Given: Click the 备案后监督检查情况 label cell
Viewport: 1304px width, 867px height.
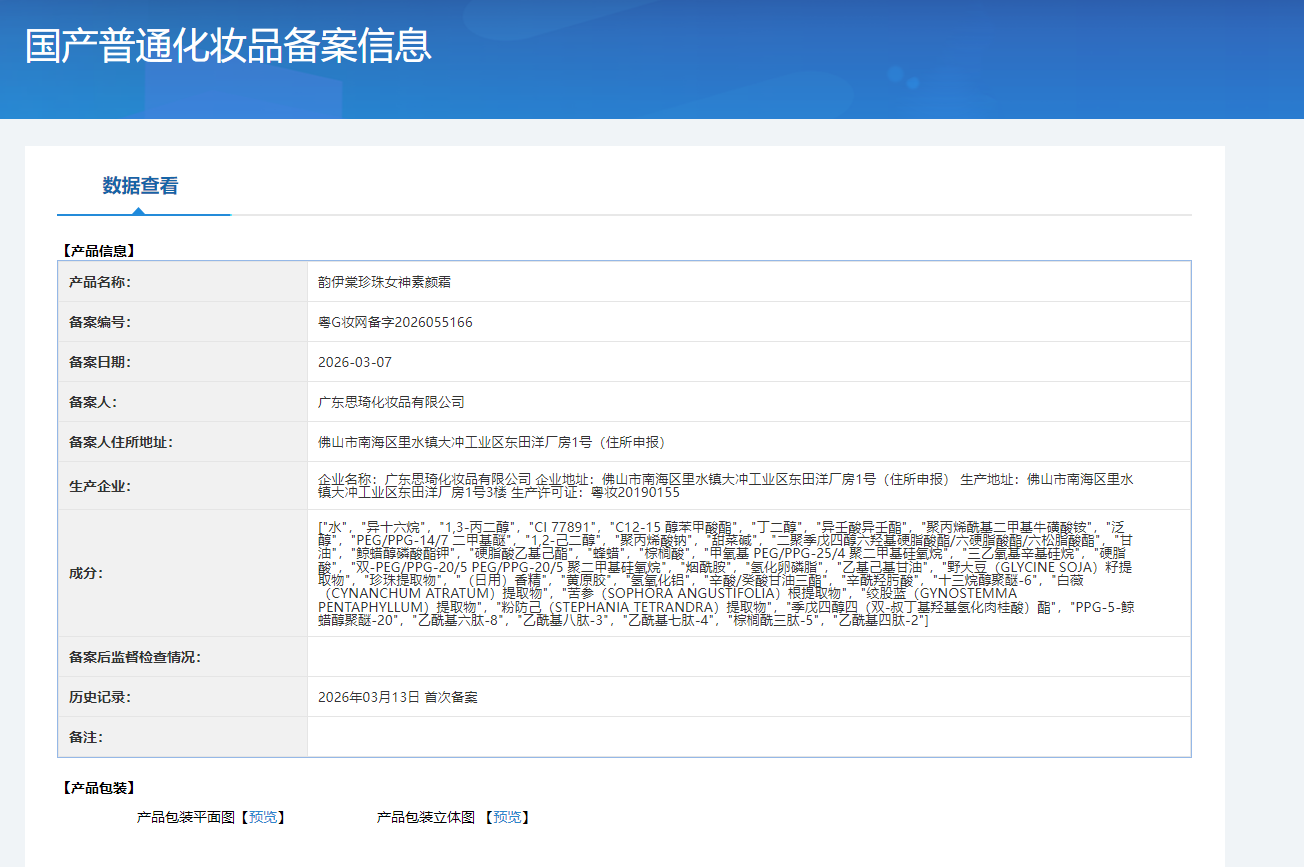Looking at the screenshot, I should click(183, 657).
